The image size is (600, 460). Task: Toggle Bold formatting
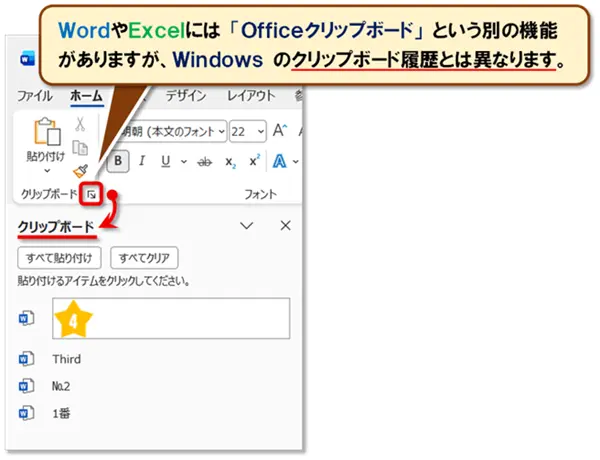point(118,161)
